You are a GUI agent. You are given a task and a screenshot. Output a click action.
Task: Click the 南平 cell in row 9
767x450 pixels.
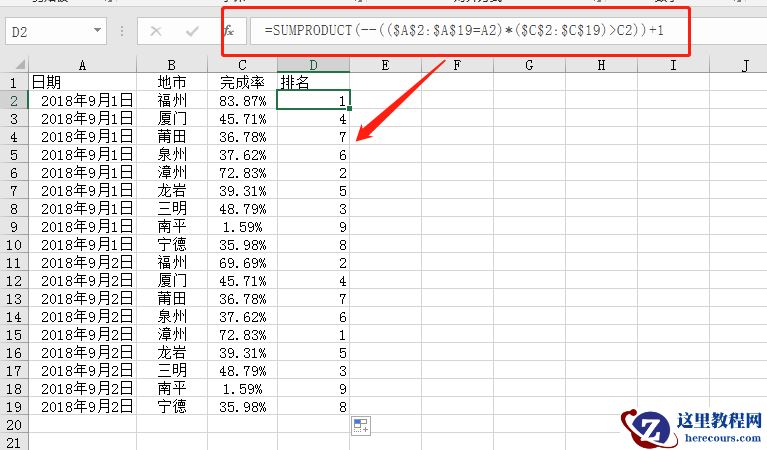[x=172, y=226]
